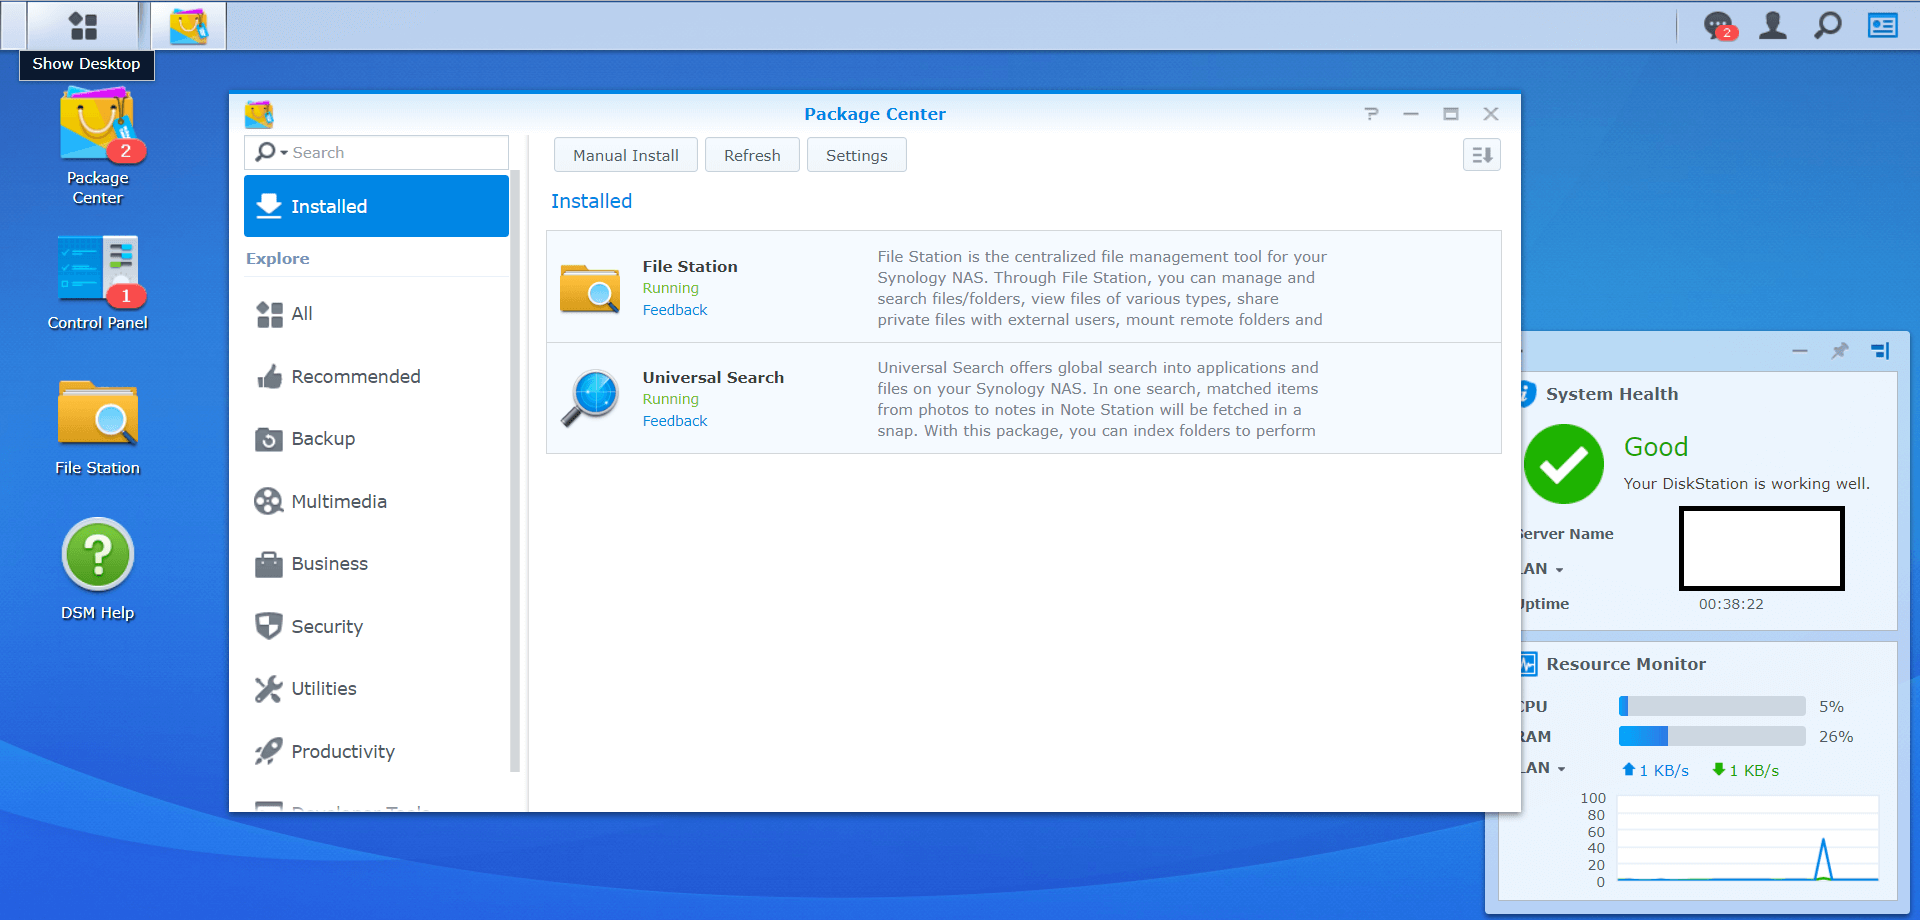The width and height of the screenshot is (1920, 920).
Task: Open the System Health widget title
Action: (1612, 394)
